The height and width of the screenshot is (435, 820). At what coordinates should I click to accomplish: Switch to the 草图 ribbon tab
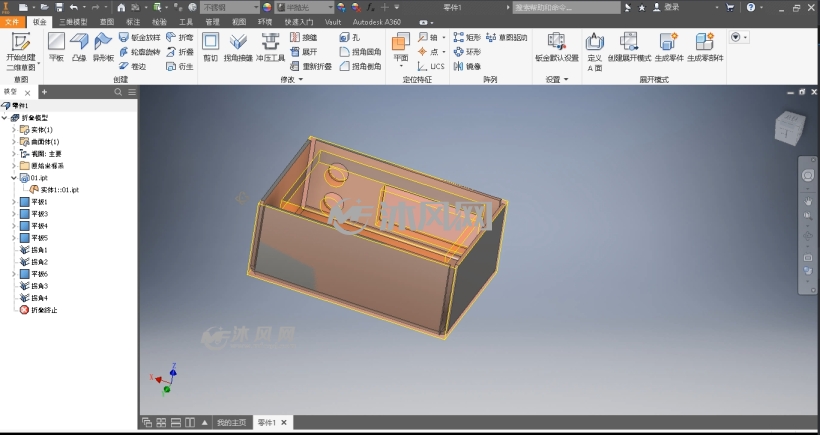pos(107,22)
